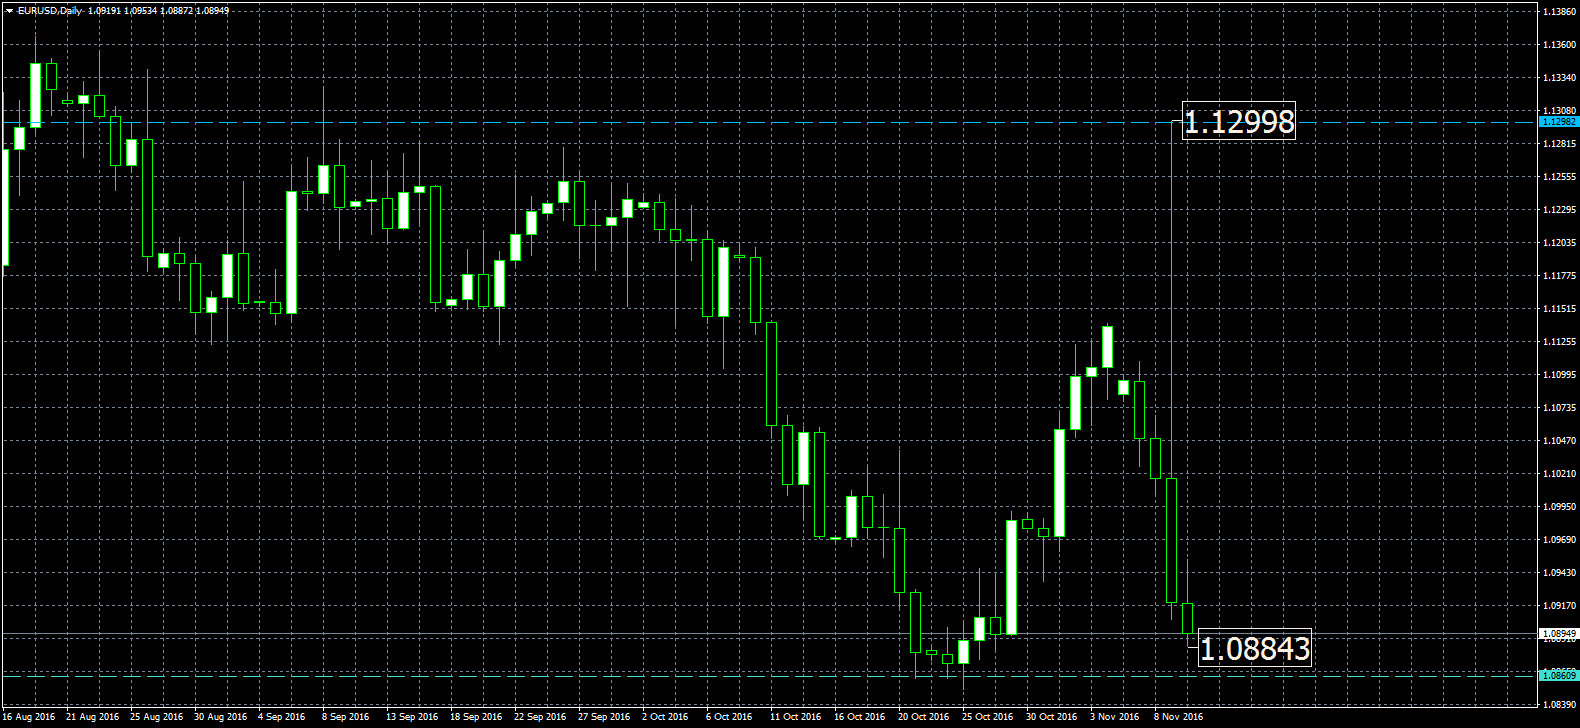The height and width of the screenshot is (728, 1580).
Task: Click the 11 Oct 2016 date label
Action: [795, 717]
